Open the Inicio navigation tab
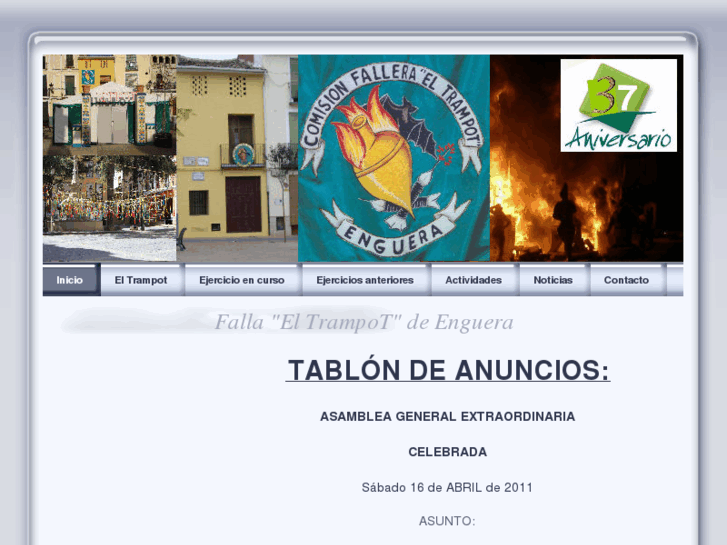Viewport: 727px width, 545px height. tap(71, 280)
